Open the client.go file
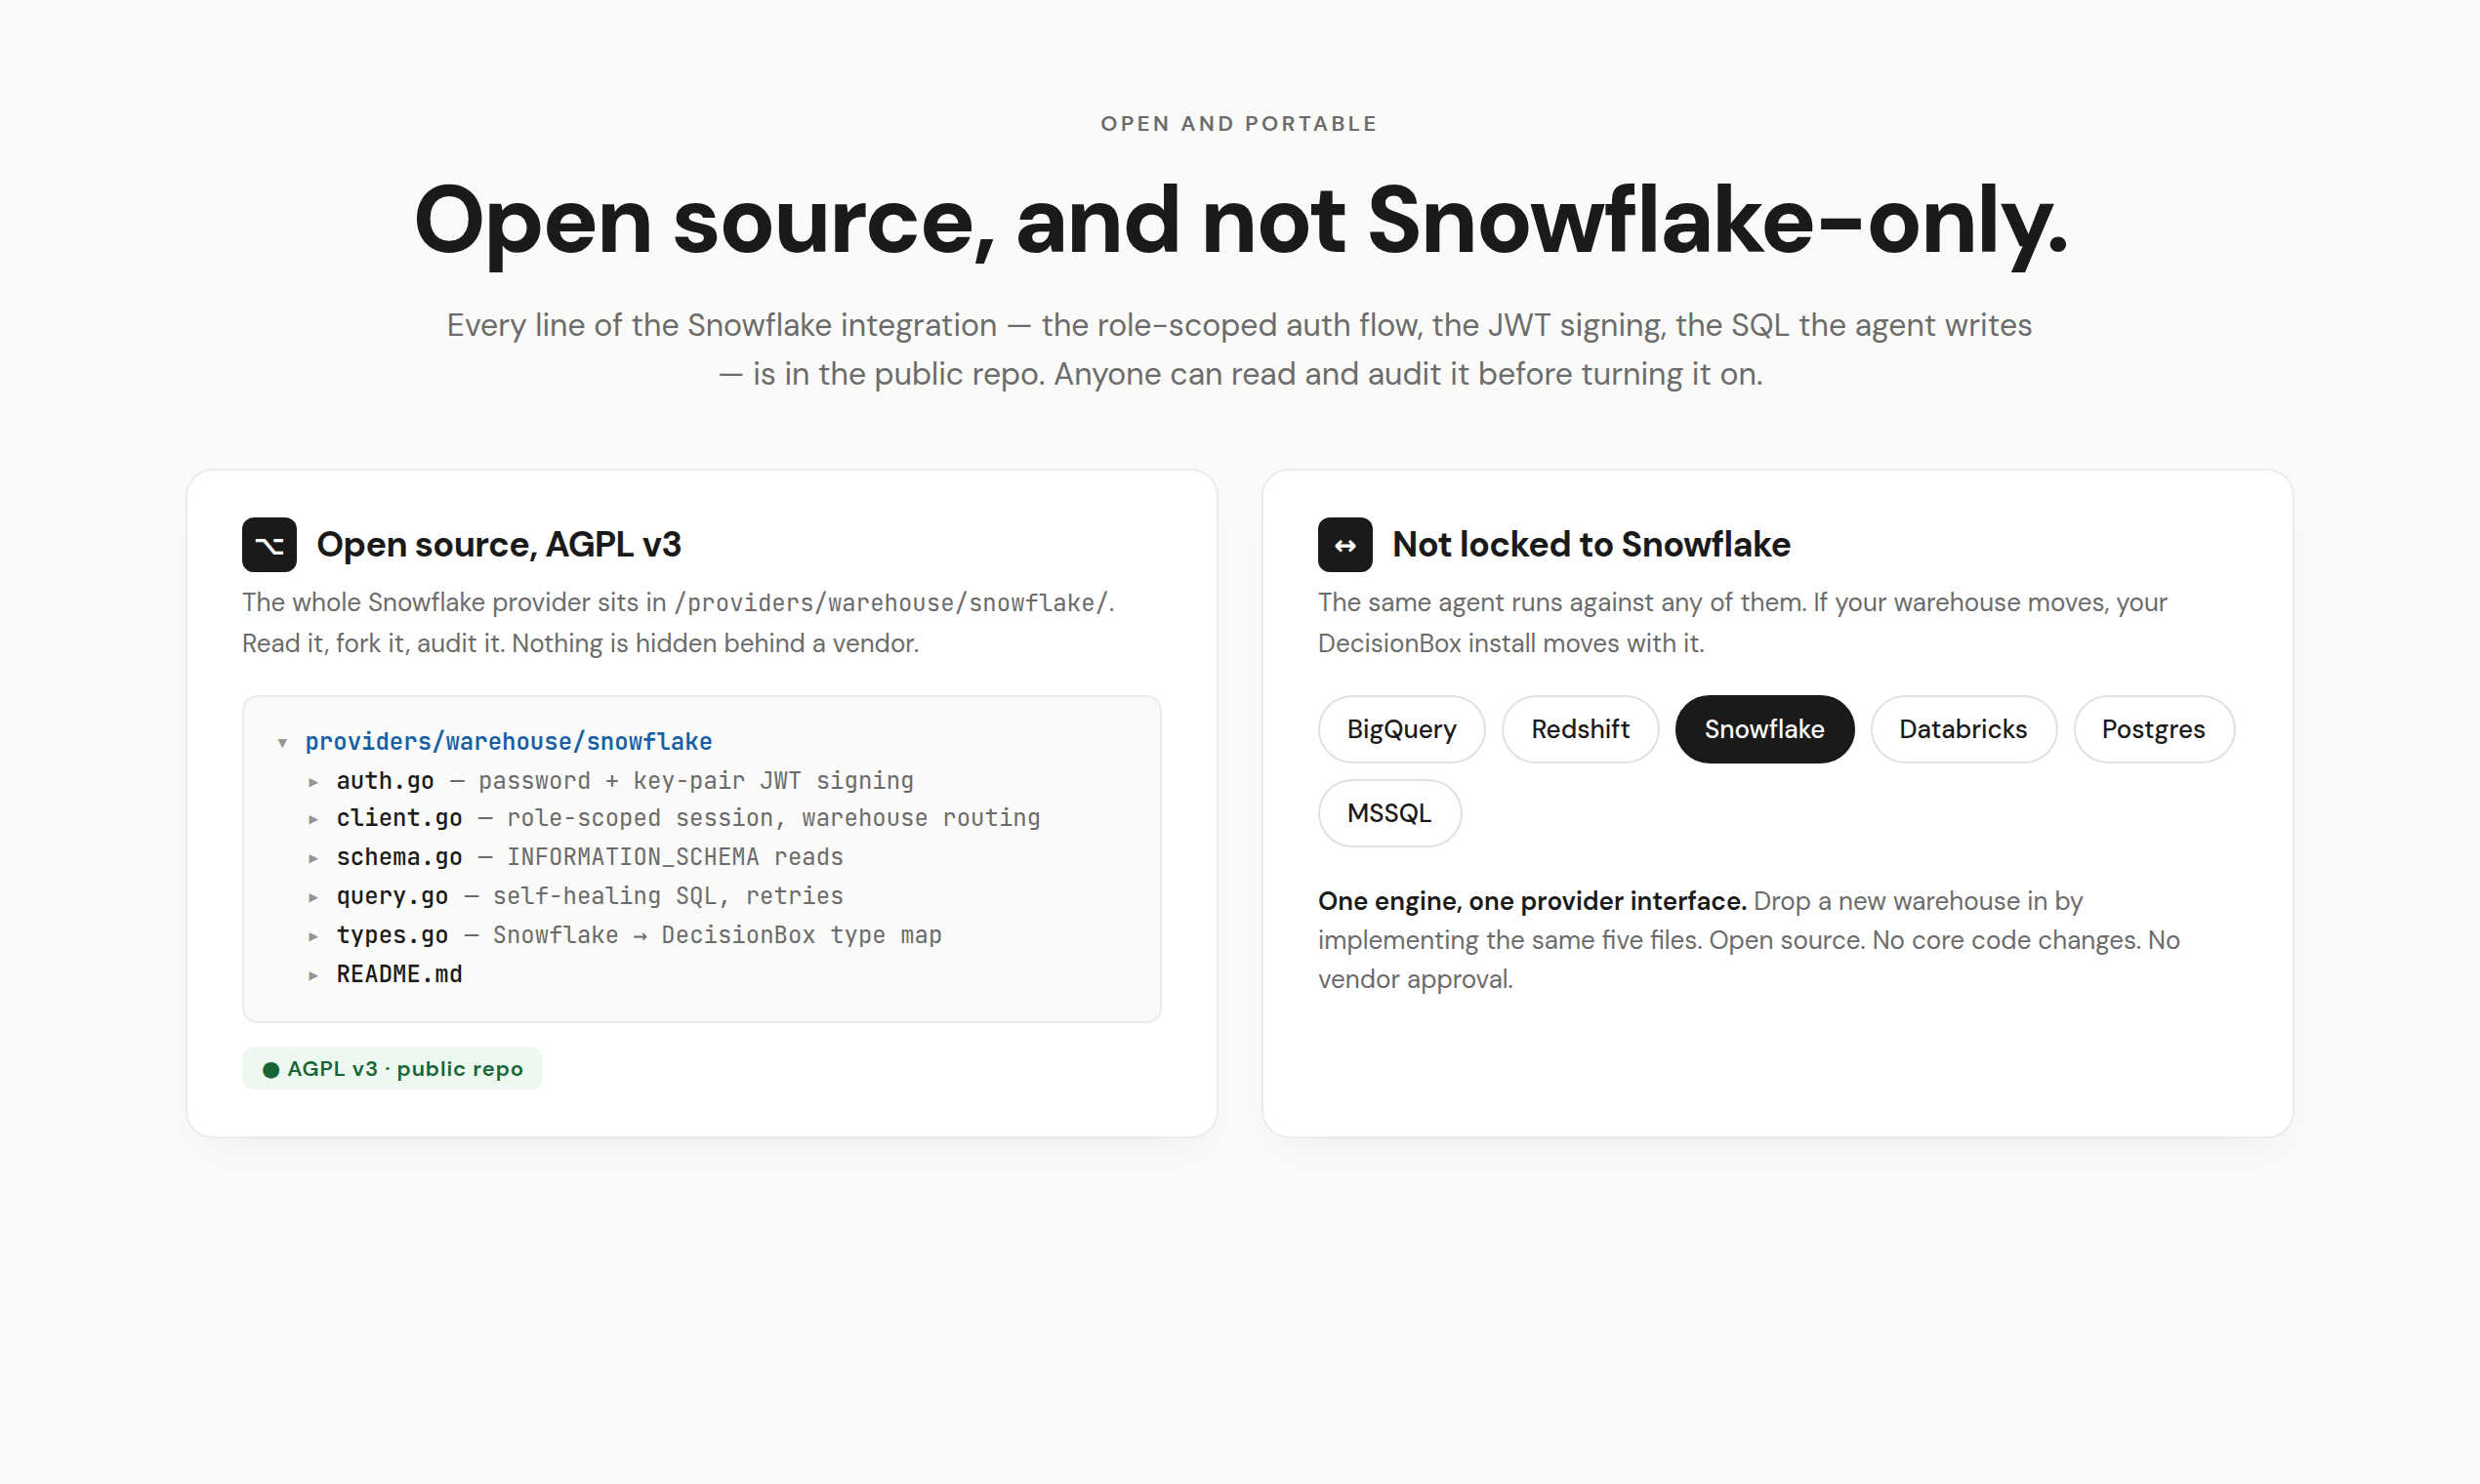This screenshot has height=1484, width=2480. (399, 818)
